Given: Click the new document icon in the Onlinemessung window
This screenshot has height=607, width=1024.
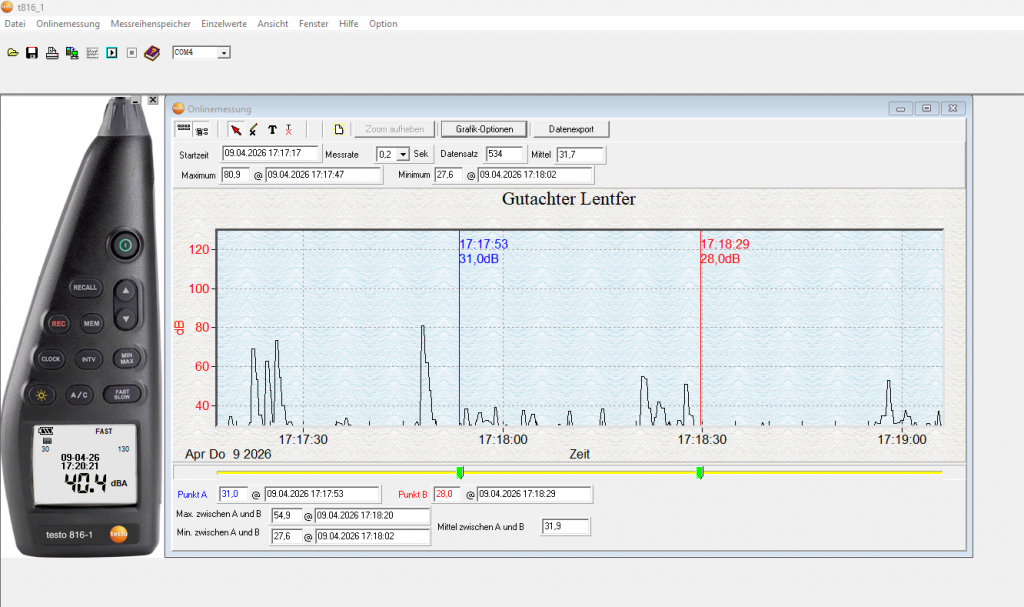Looking at the screenshot, I should pyautogui.click(x=338, y=129).
